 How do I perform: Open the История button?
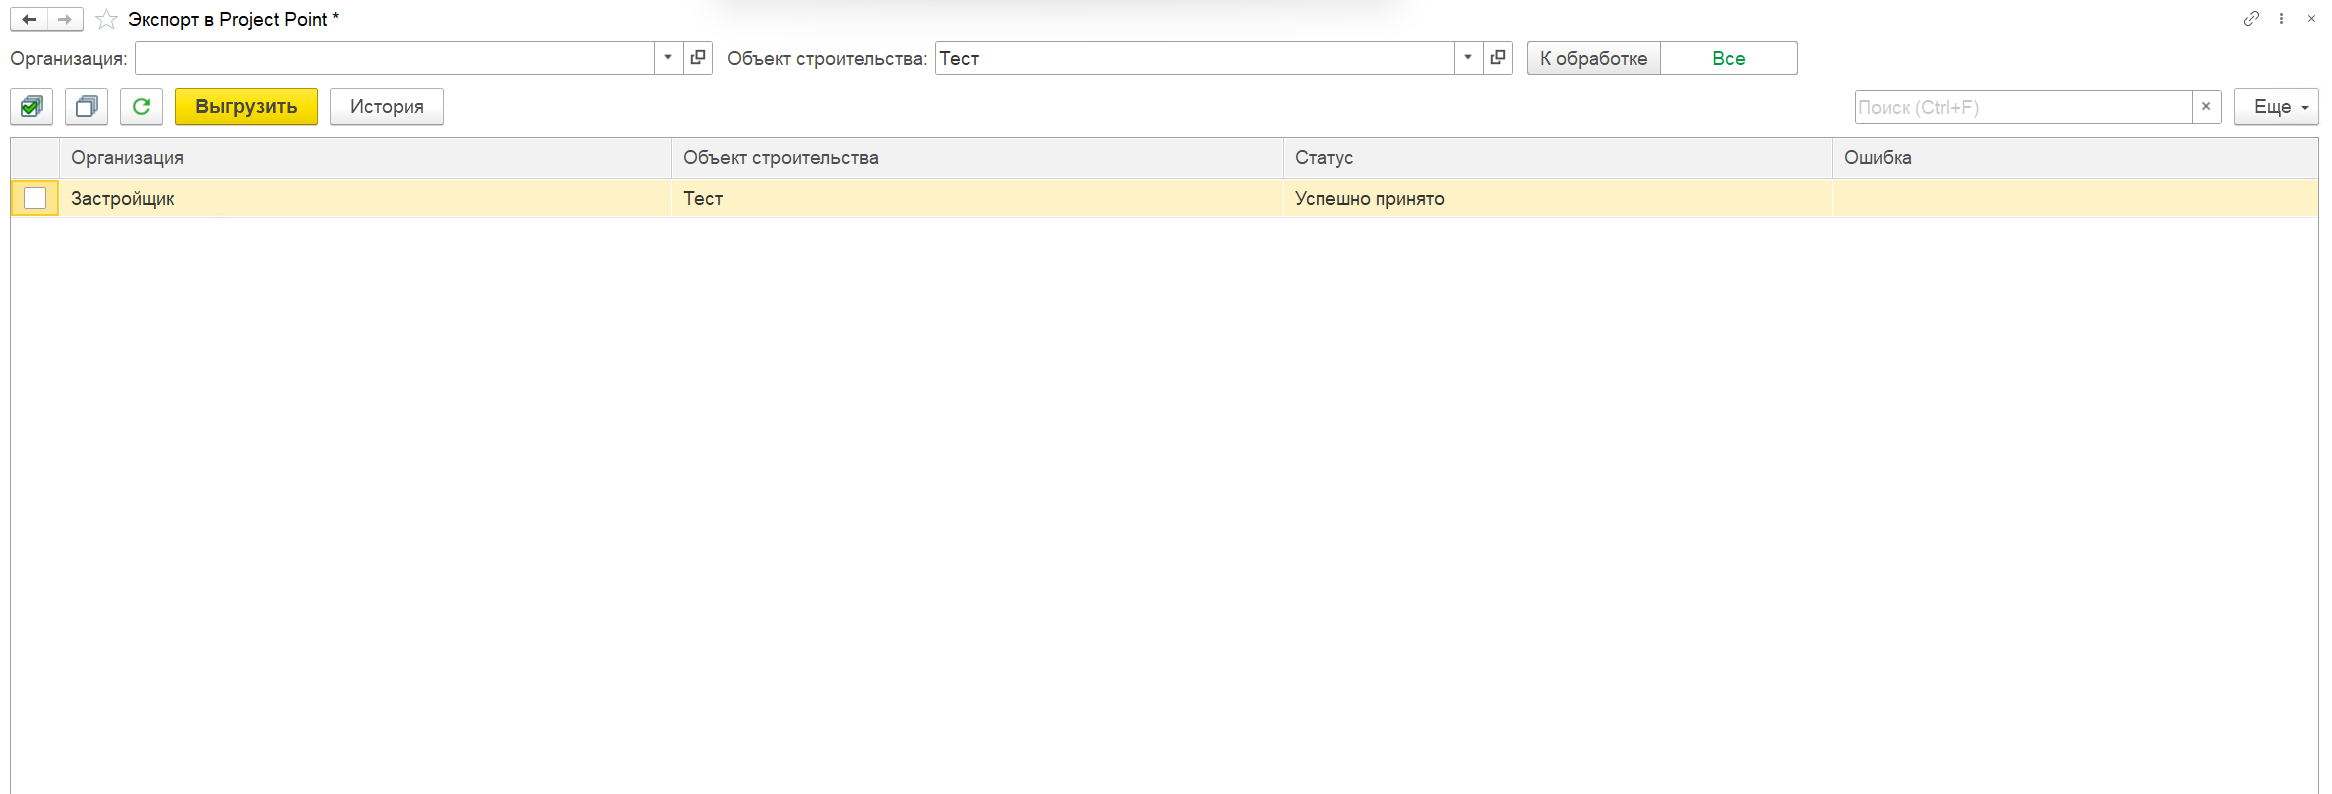[386, 107]
